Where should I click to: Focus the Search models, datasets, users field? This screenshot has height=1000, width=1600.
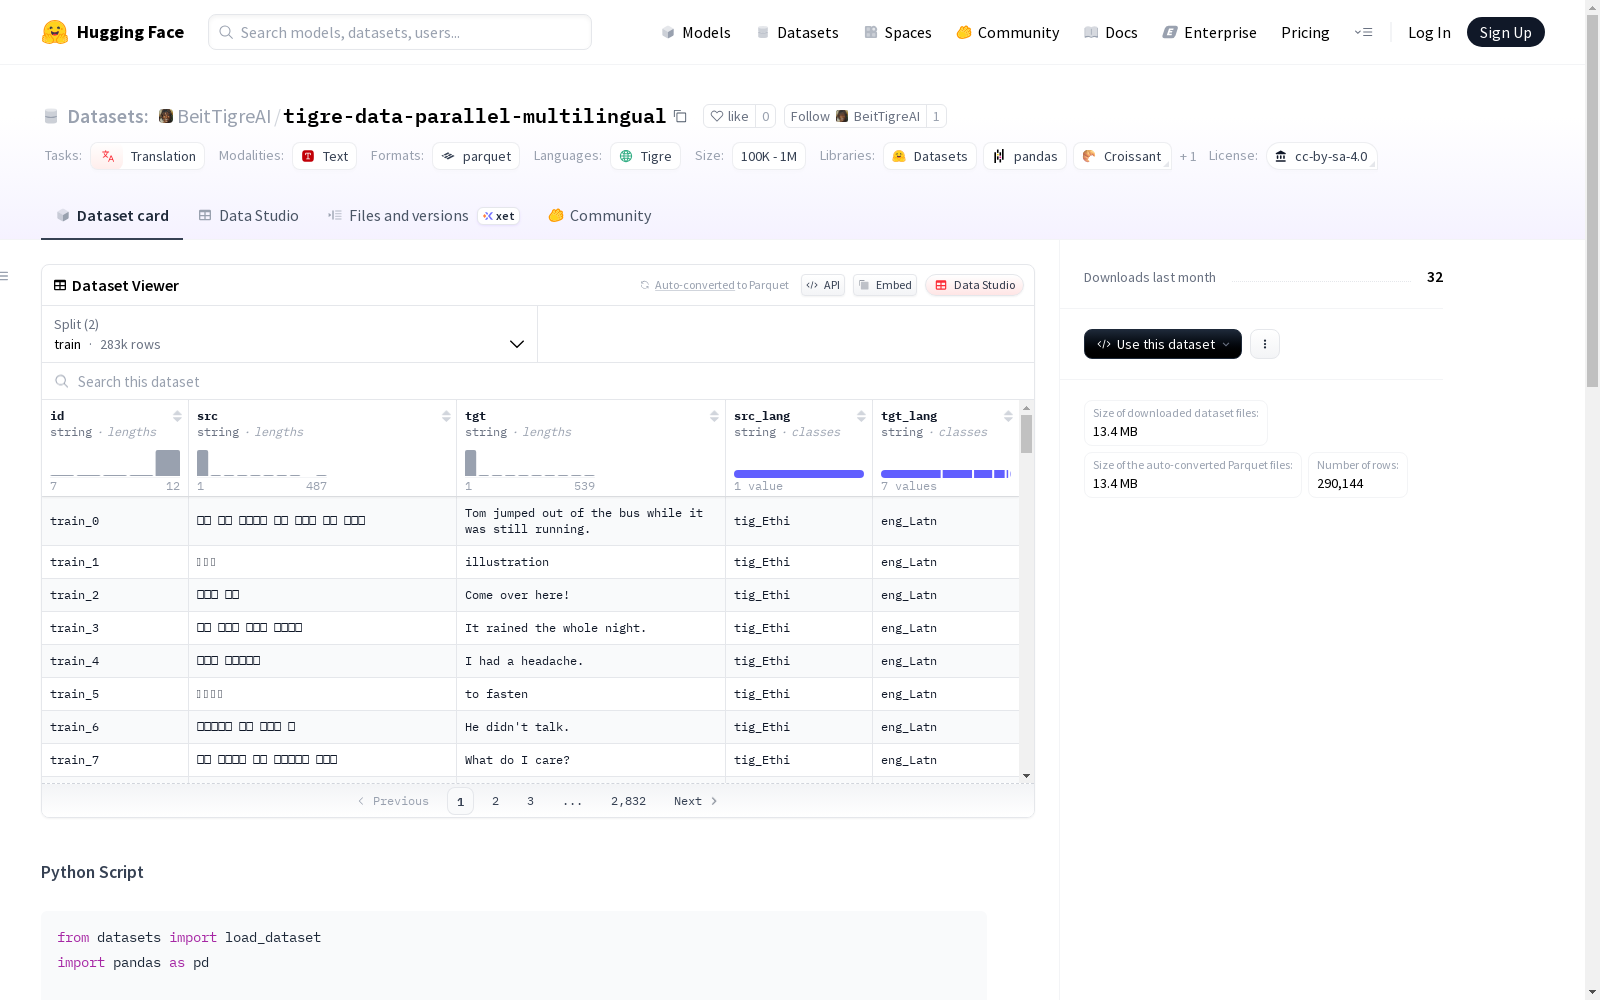click(x=400, y=32)
